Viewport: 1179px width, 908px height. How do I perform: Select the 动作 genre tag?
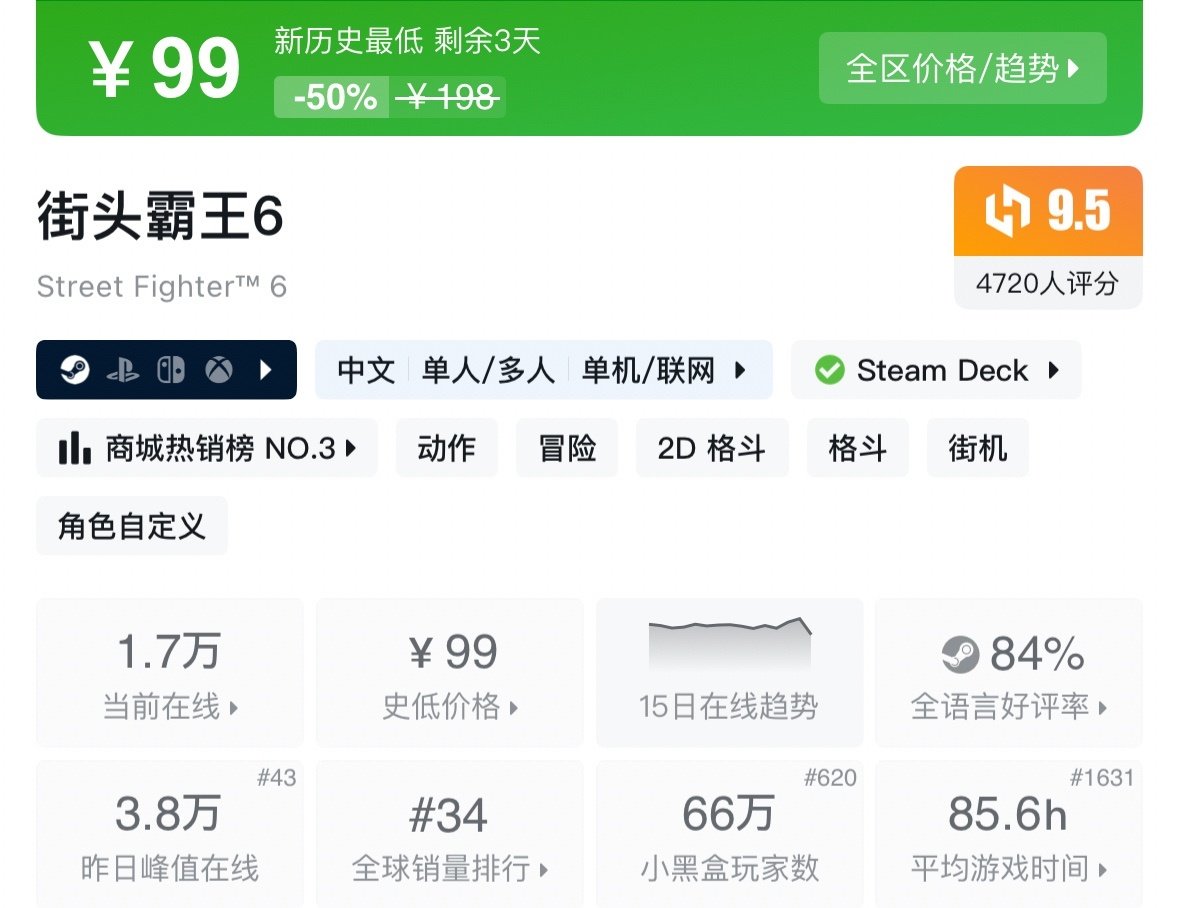(447, 448)
